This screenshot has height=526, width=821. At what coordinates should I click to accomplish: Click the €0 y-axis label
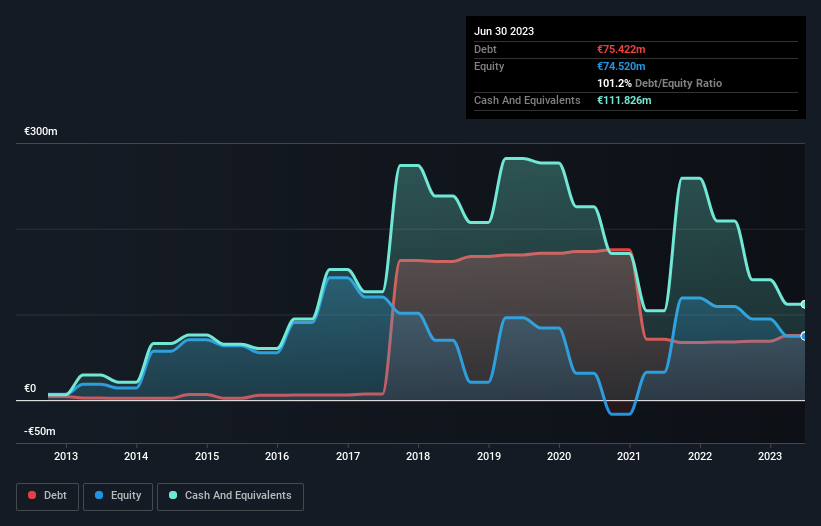pyautogui.click(x=30, y=388)
